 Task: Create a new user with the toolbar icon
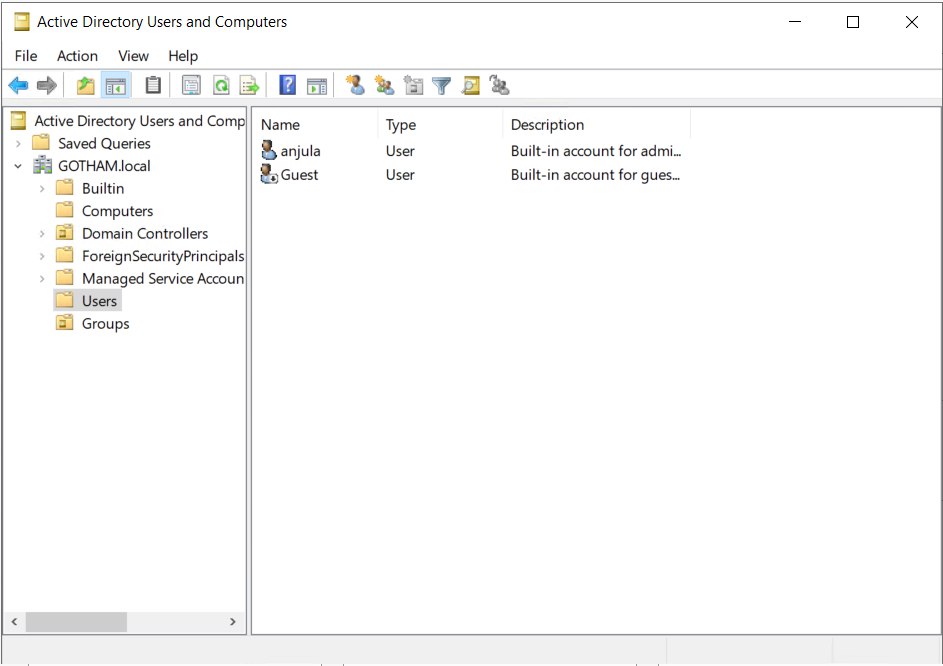[355, 86]
